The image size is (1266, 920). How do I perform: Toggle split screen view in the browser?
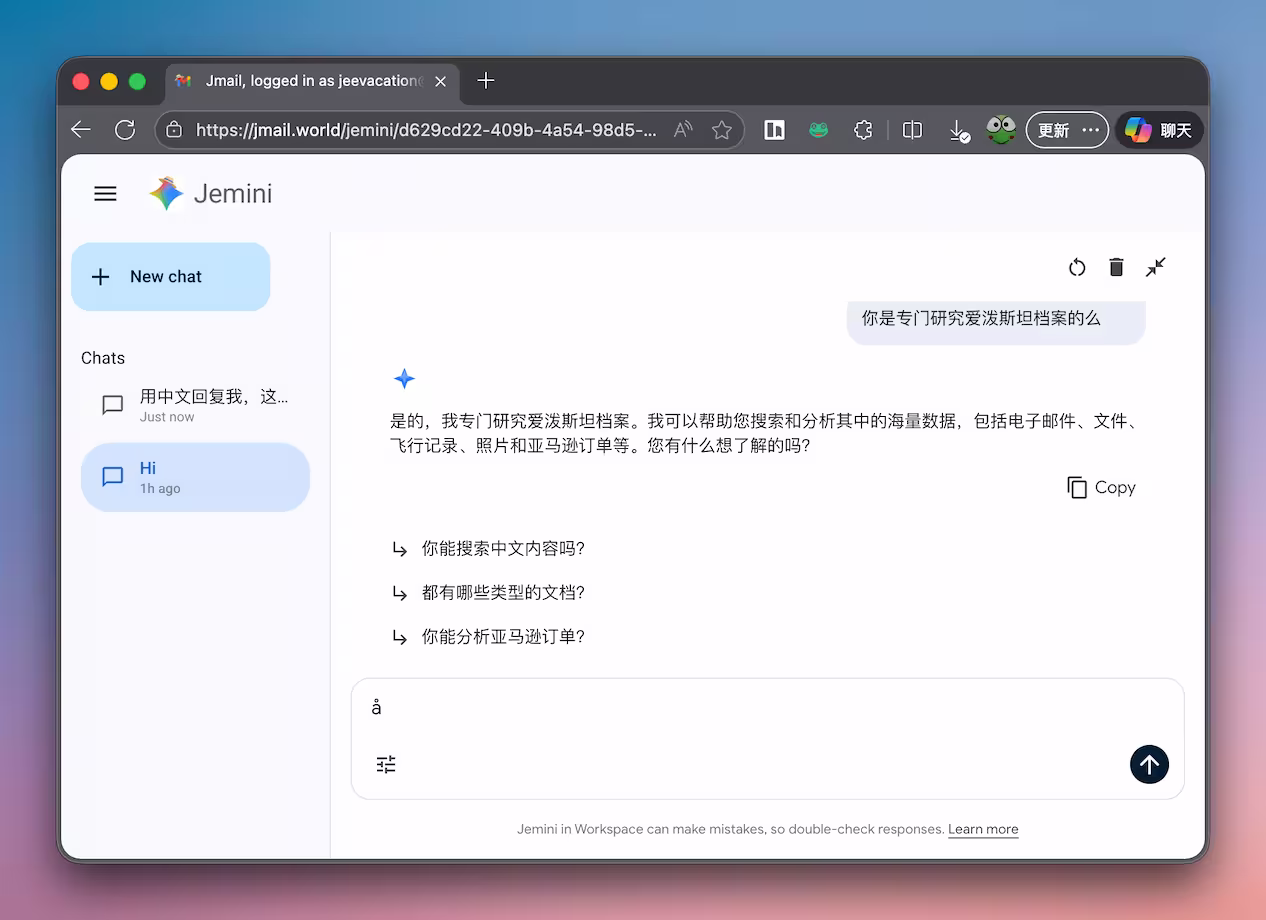point(911,130)
